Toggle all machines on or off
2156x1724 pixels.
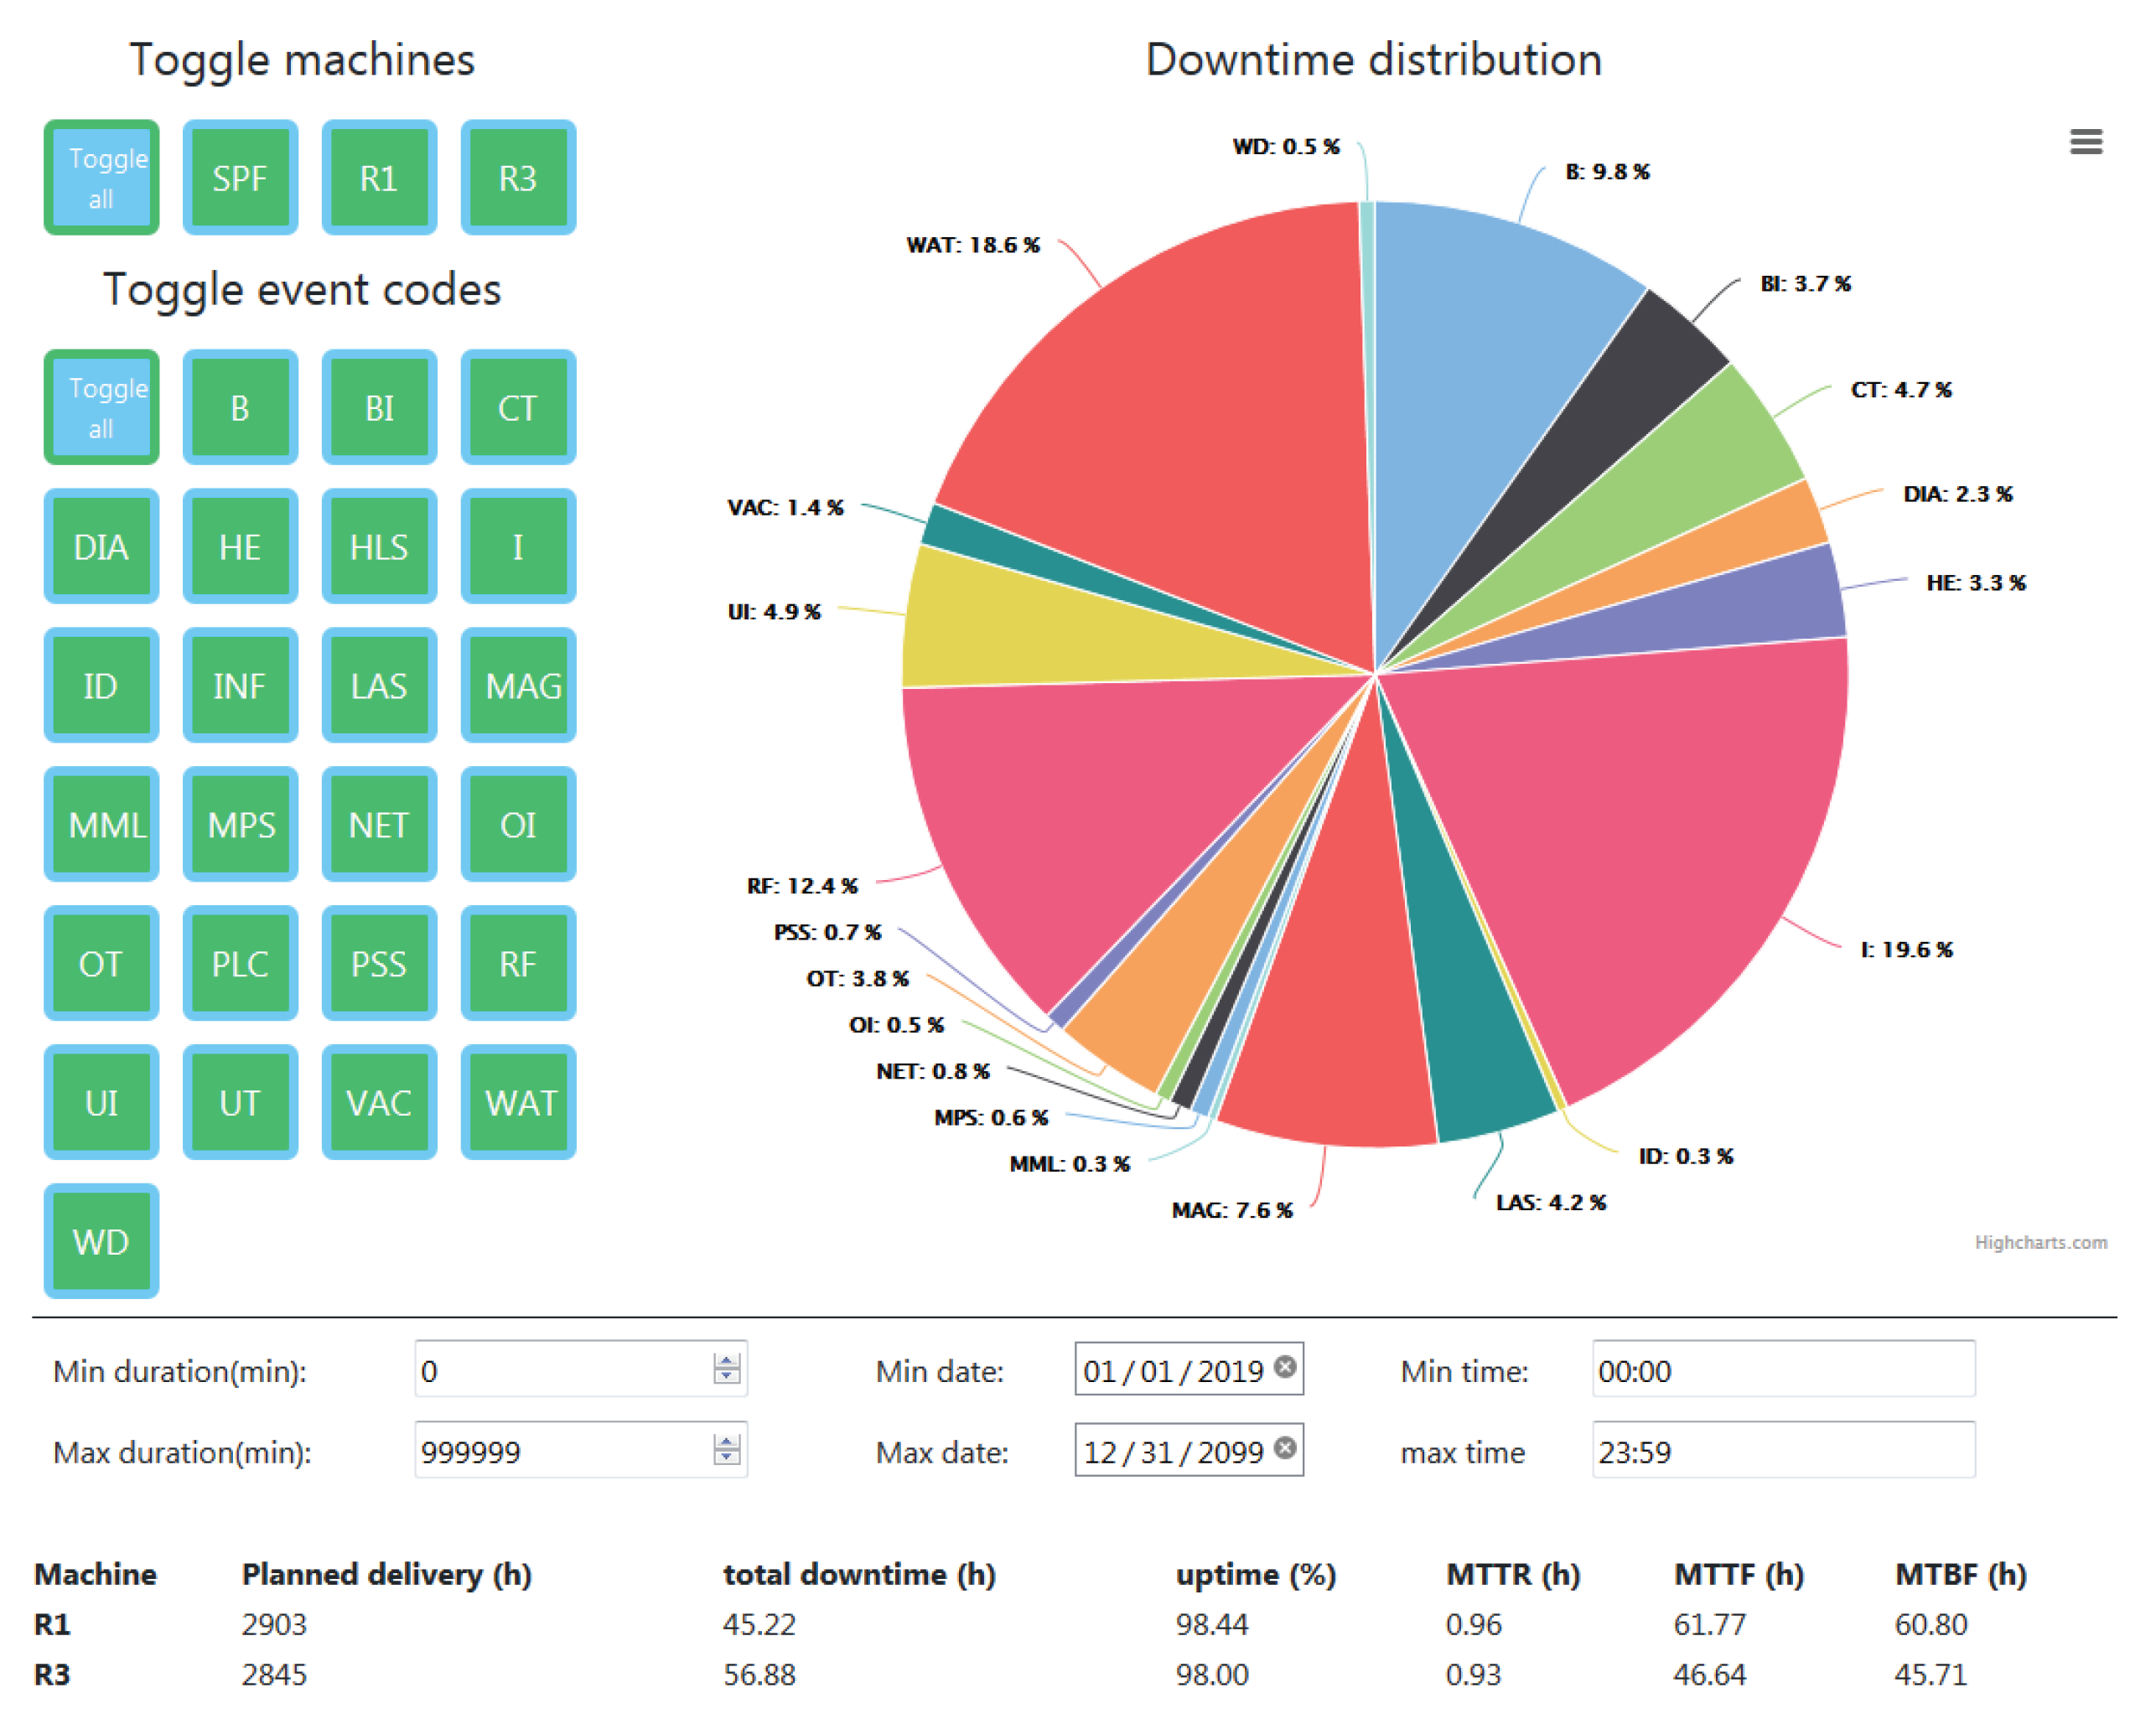[101, 177]
